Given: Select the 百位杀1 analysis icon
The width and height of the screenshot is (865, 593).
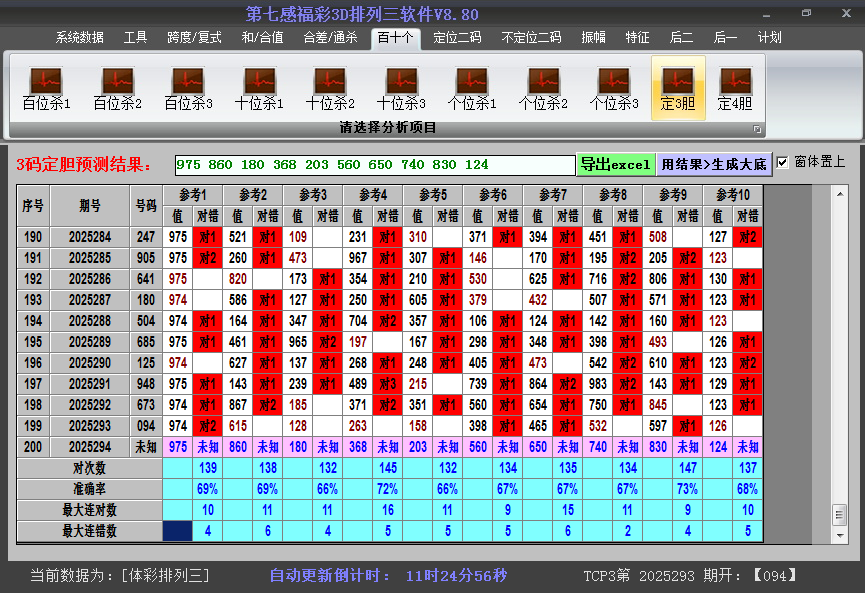Looking at the screenshot, I should coord(46,88).
